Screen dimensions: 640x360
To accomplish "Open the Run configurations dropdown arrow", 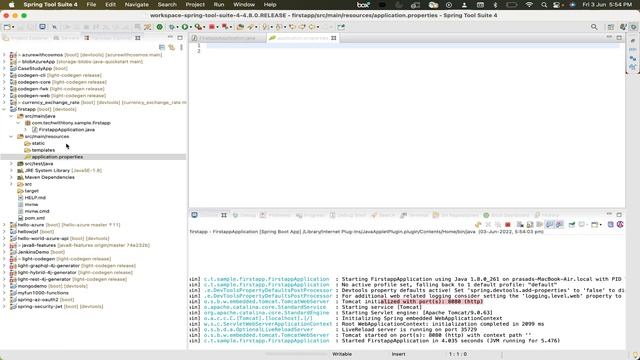I will 190,27.
